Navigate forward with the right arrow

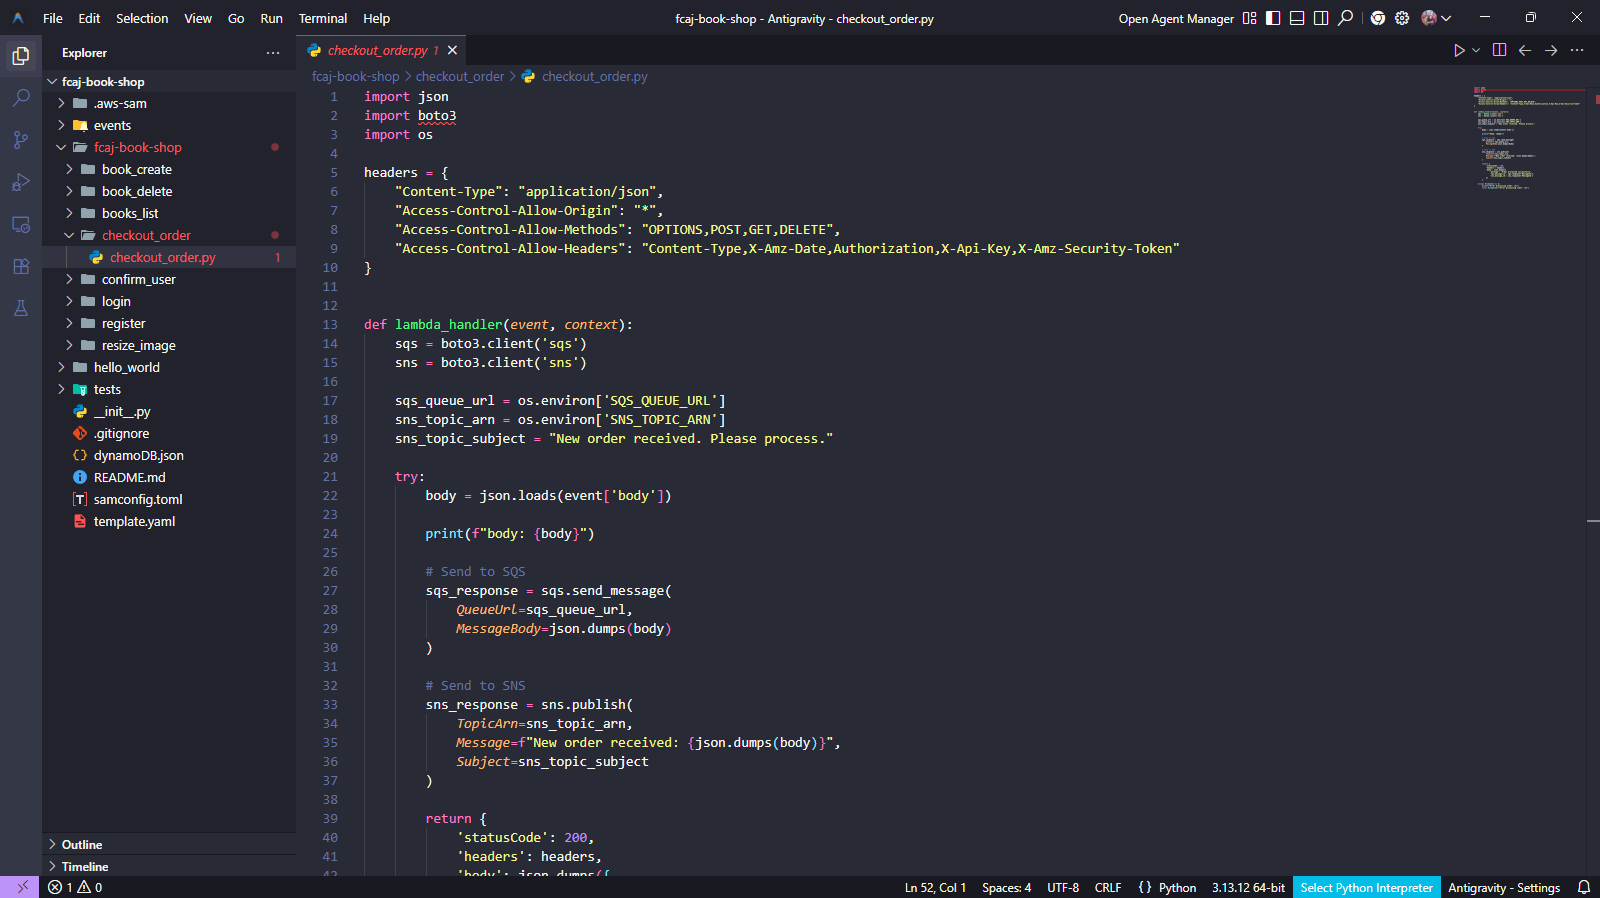click(x=1551, y=50)
